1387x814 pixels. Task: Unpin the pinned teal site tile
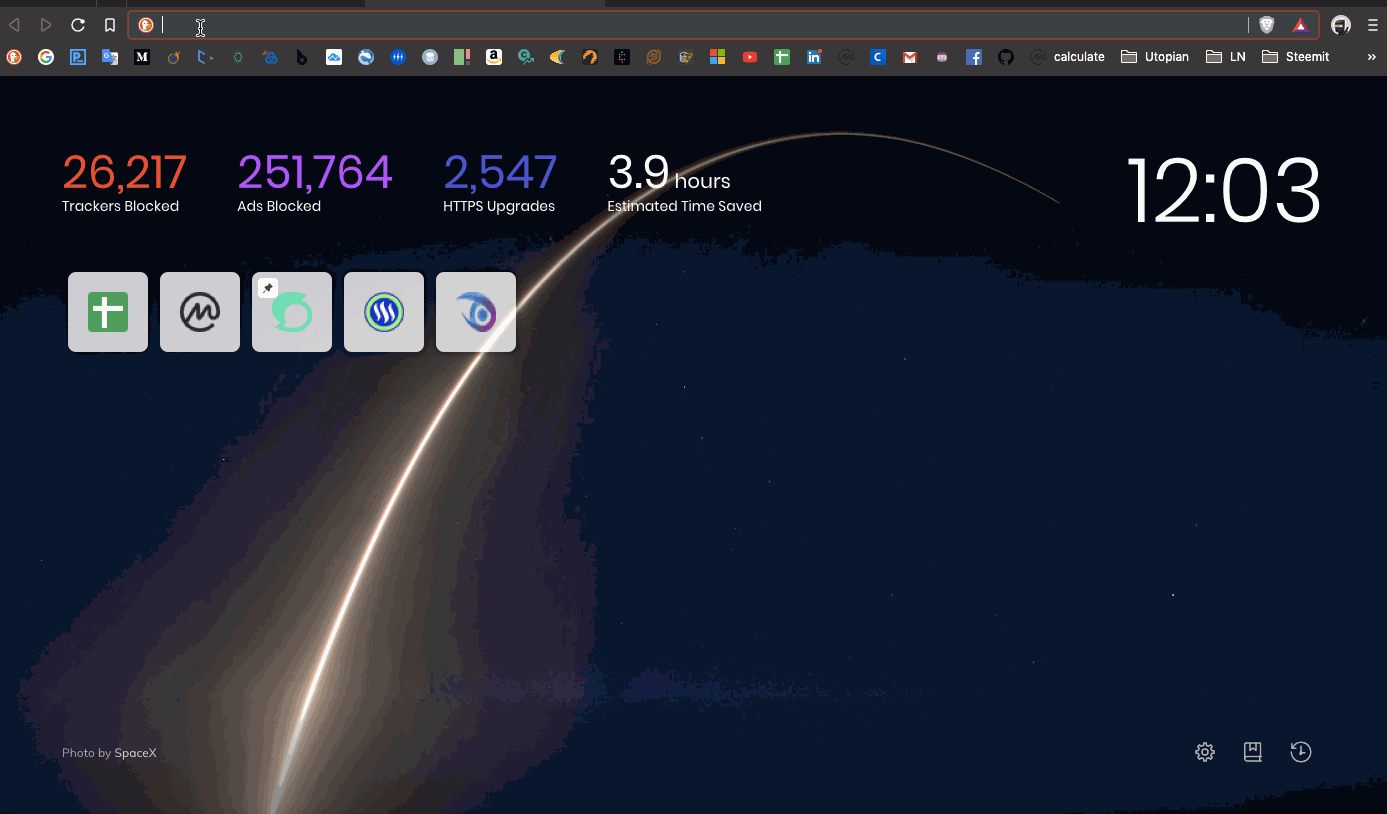pos(268,288)
